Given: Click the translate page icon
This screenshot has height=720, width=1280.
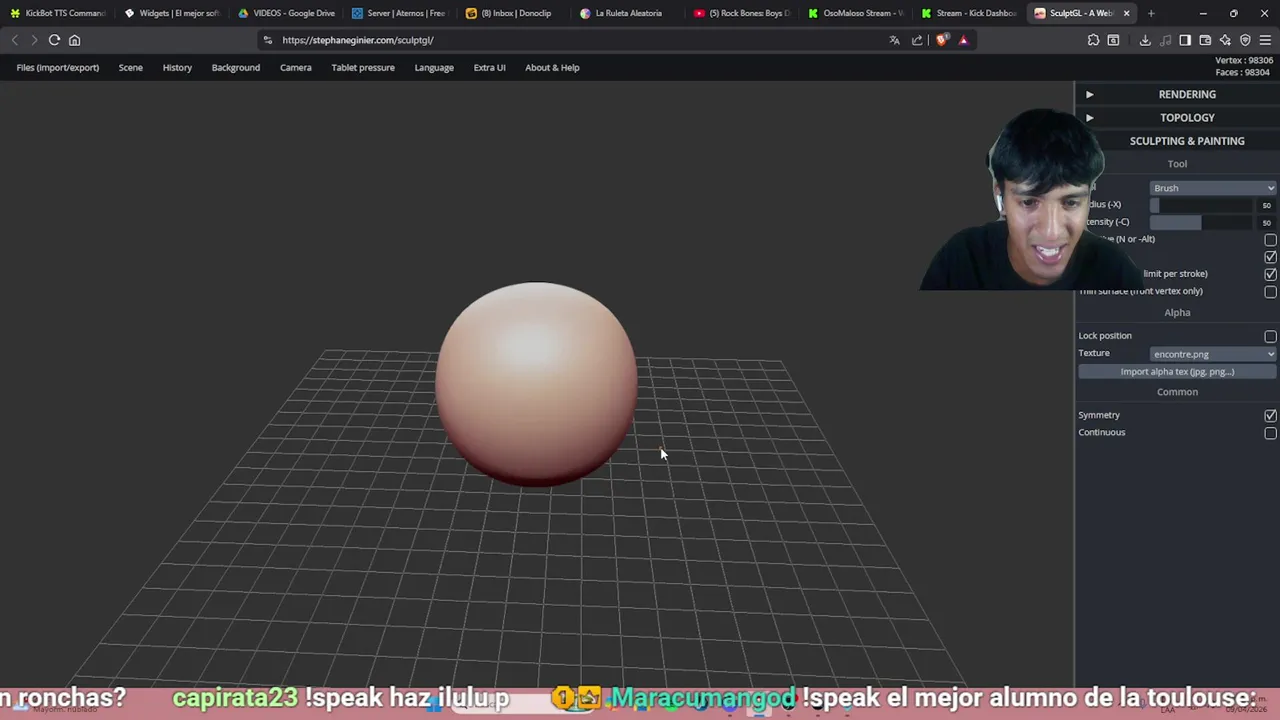Looking at the screenshot, I should 894,40.
